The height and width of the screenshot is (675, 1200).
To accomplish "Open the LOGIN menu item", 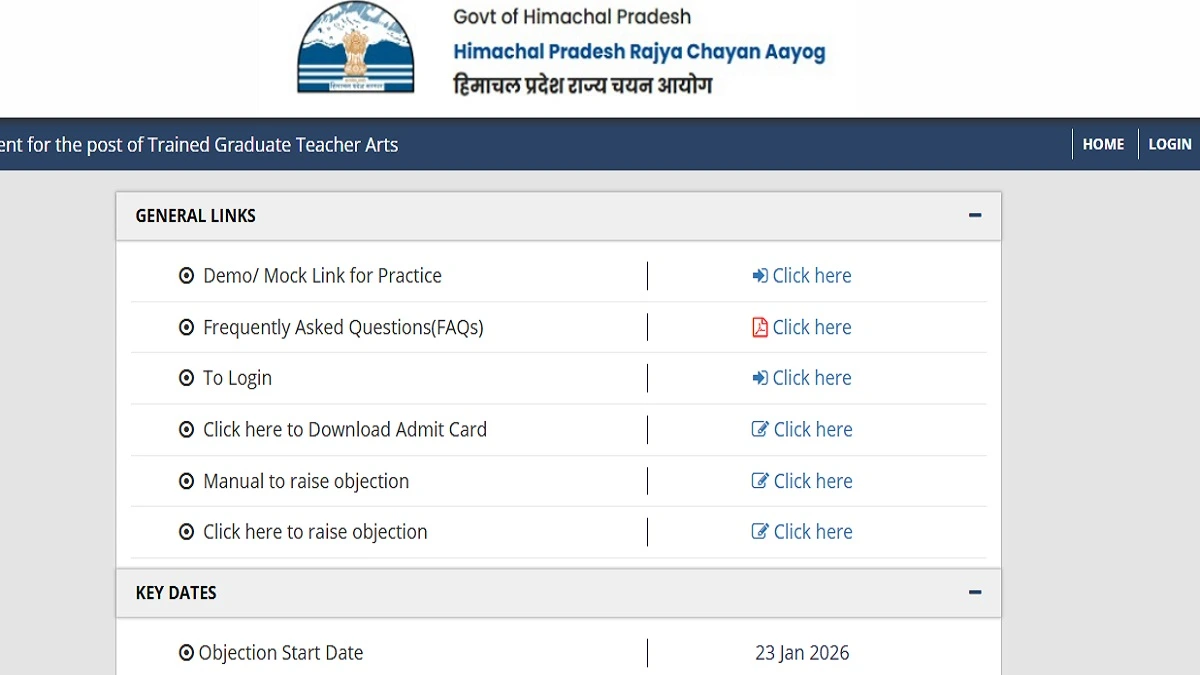I will pos(1169,143).
